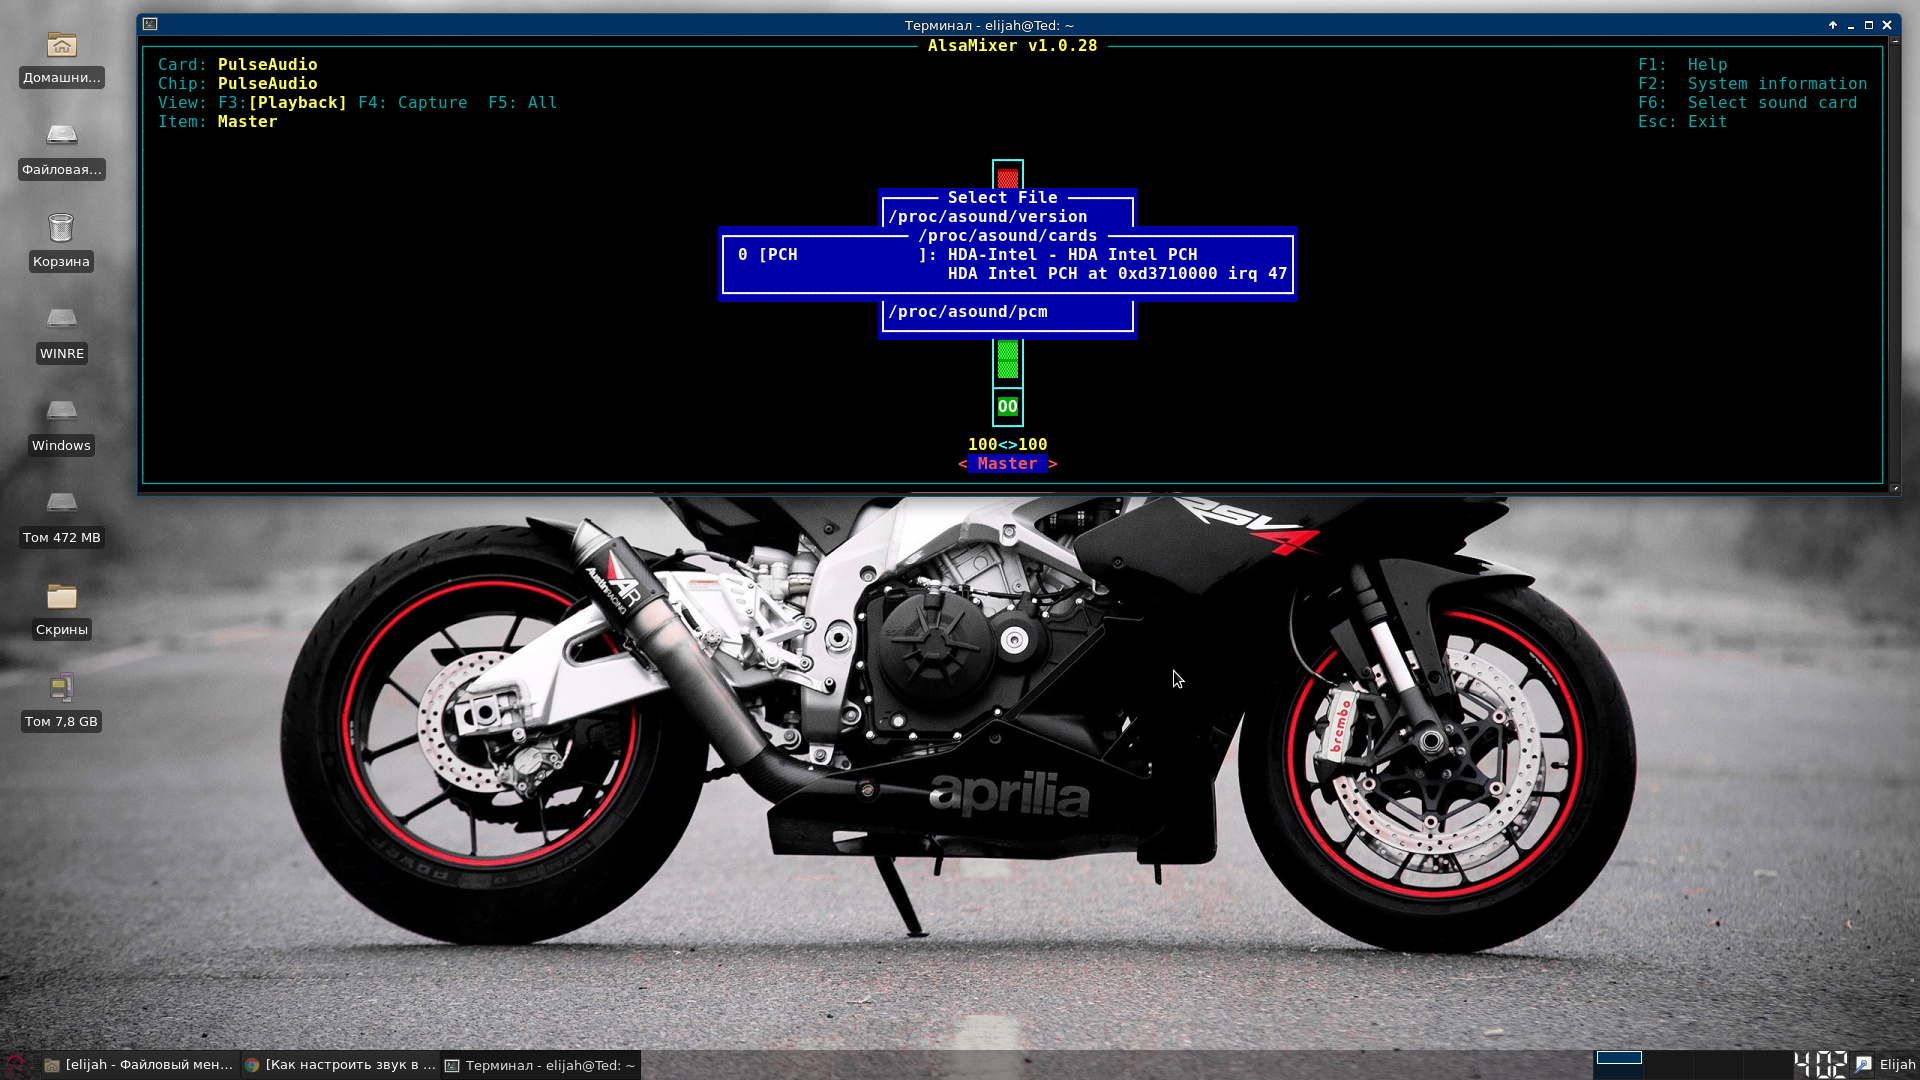Click the Card: PulseAudio value
This screenshot has height=1080, width=1920.
click(x=267, y=65)
